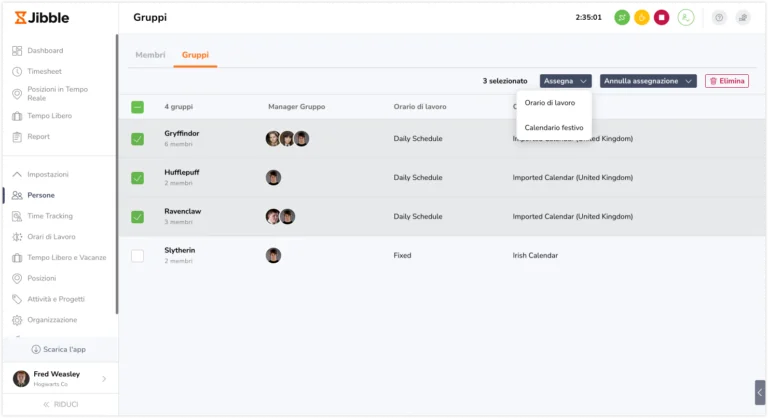768x418 pixels.
Task: Click Hufflepuff group manager avatar
Action: (x=273, y=177)
